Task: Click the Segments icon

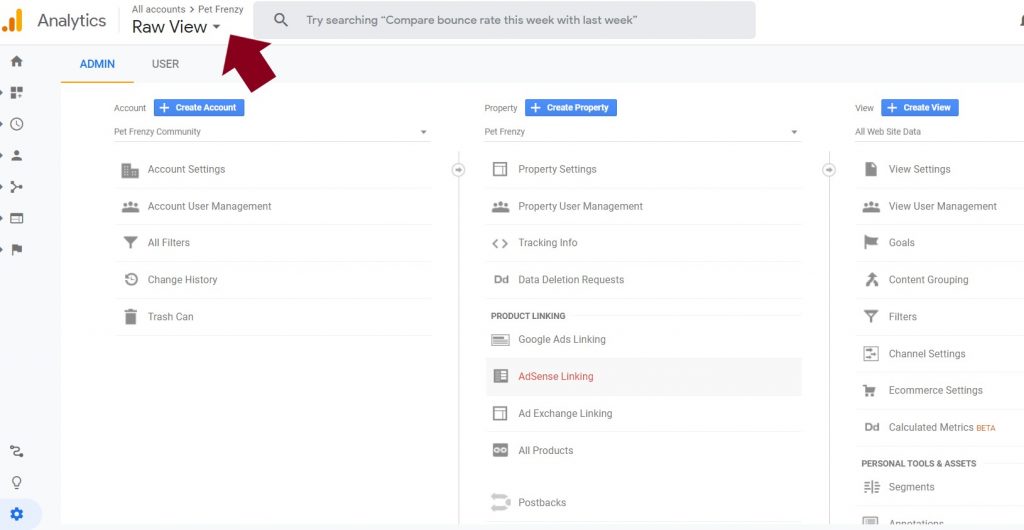Action: tap(872, 487)
